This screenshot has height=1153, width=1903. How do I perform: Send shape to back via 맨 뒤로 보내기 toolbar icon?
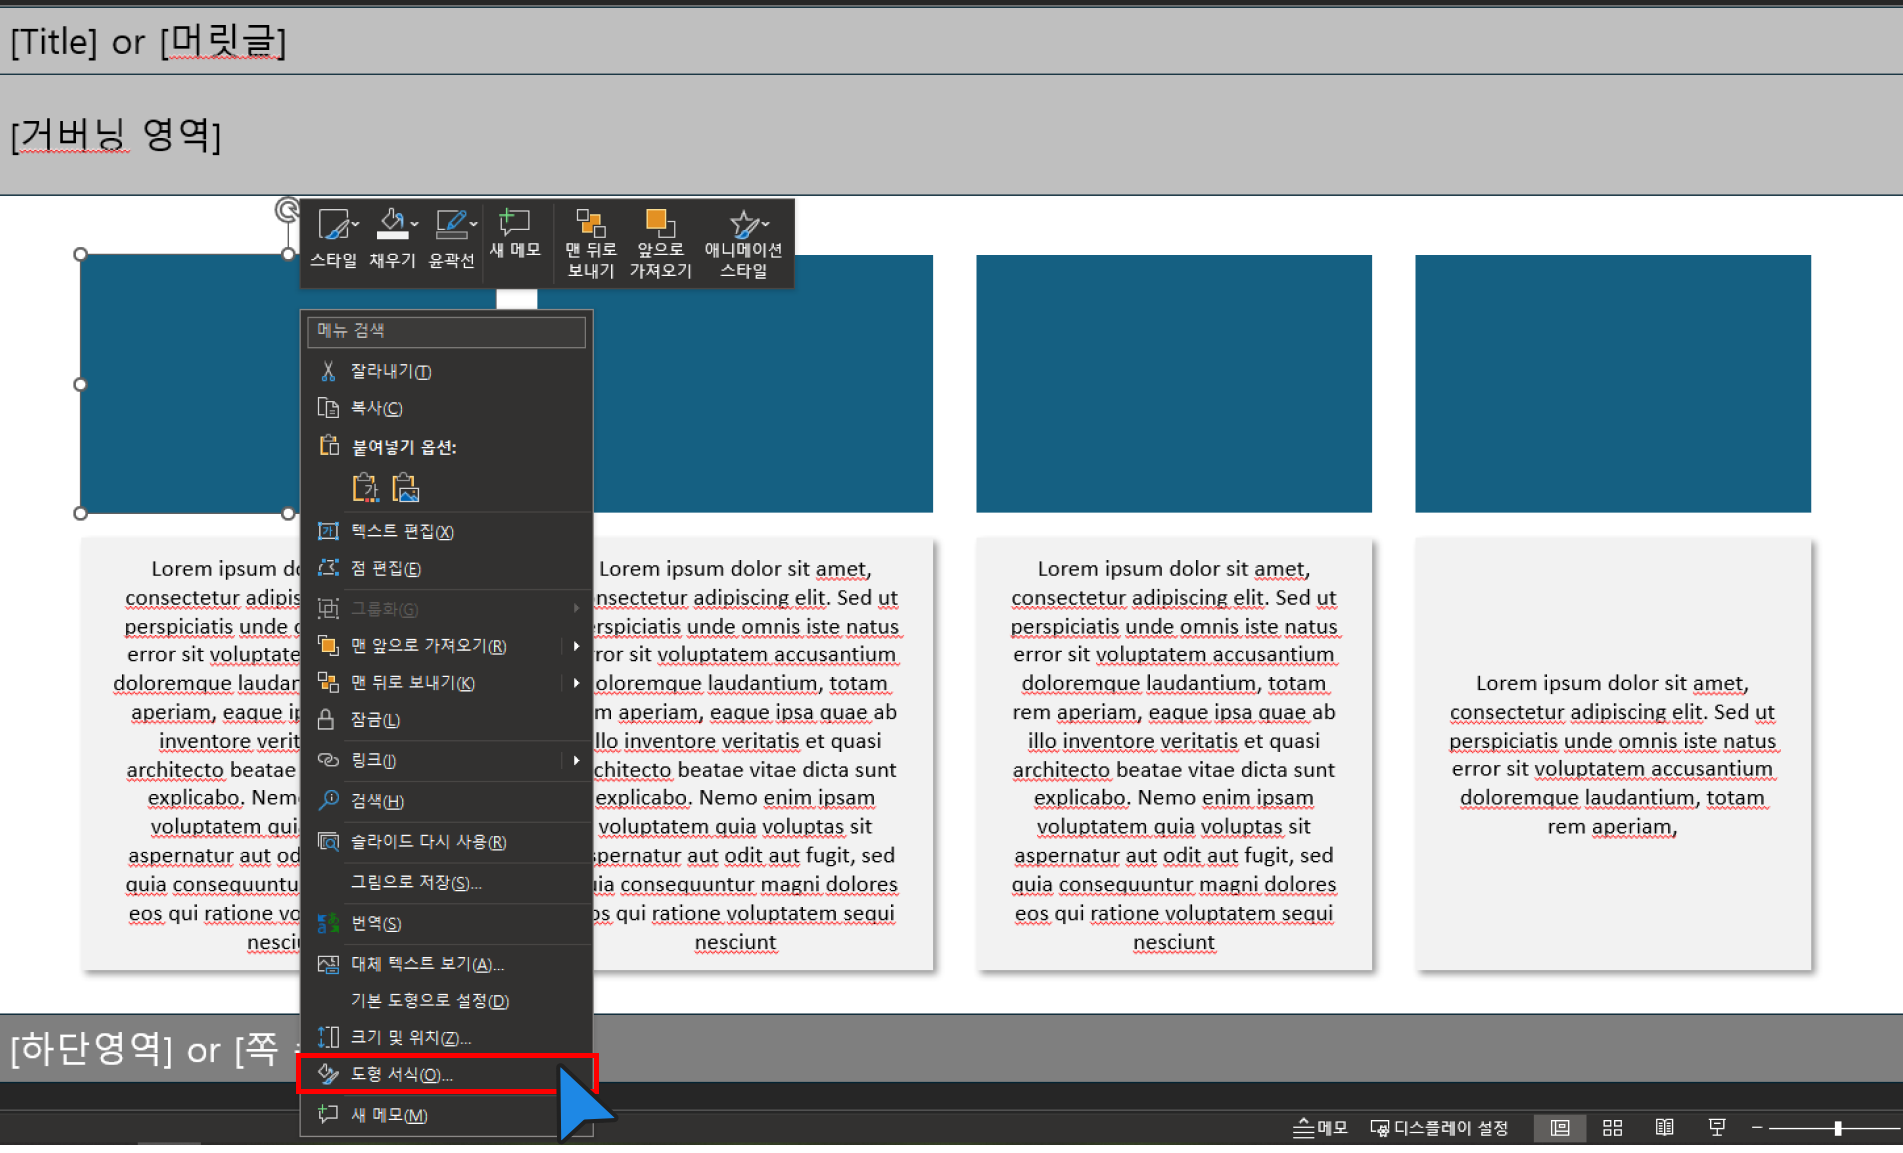click(590, 244)
